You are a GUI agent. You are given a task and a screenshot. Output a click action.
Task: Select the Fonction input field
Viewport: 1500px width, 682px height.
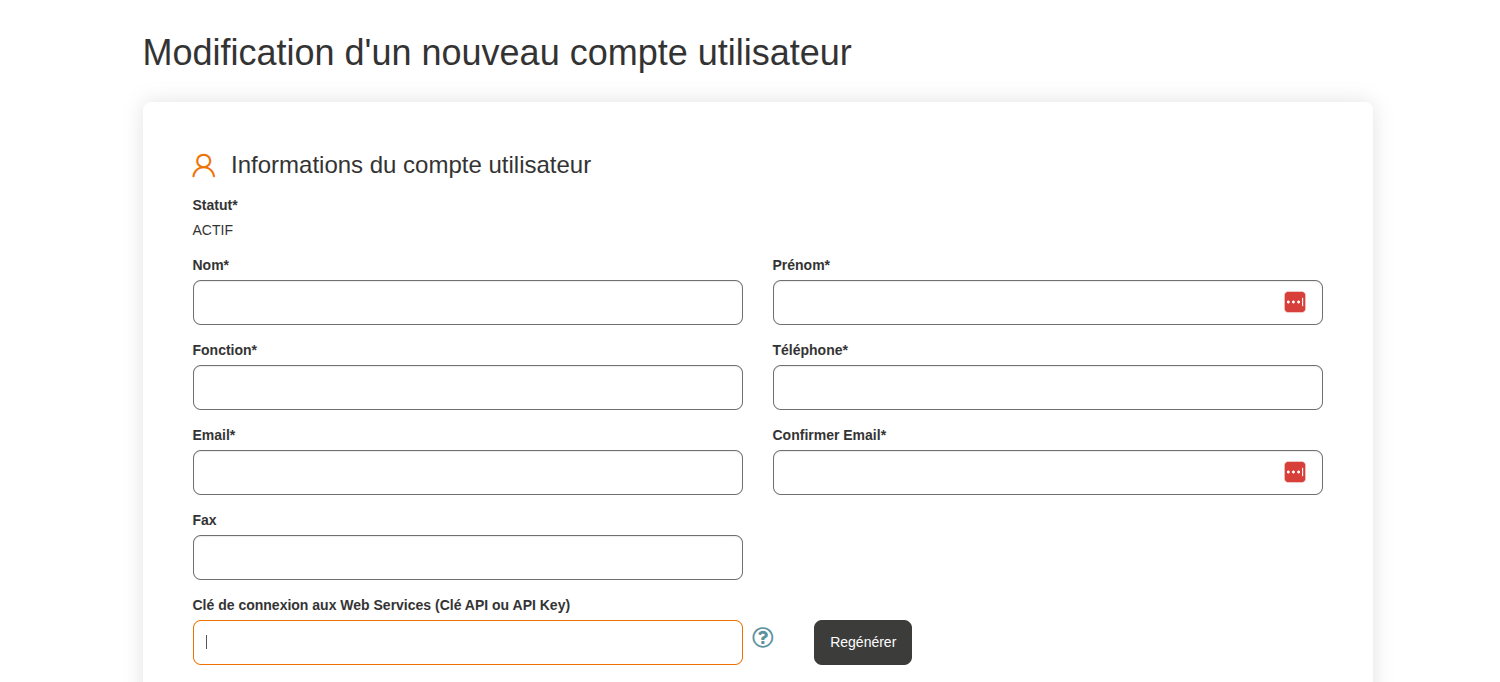467,387
